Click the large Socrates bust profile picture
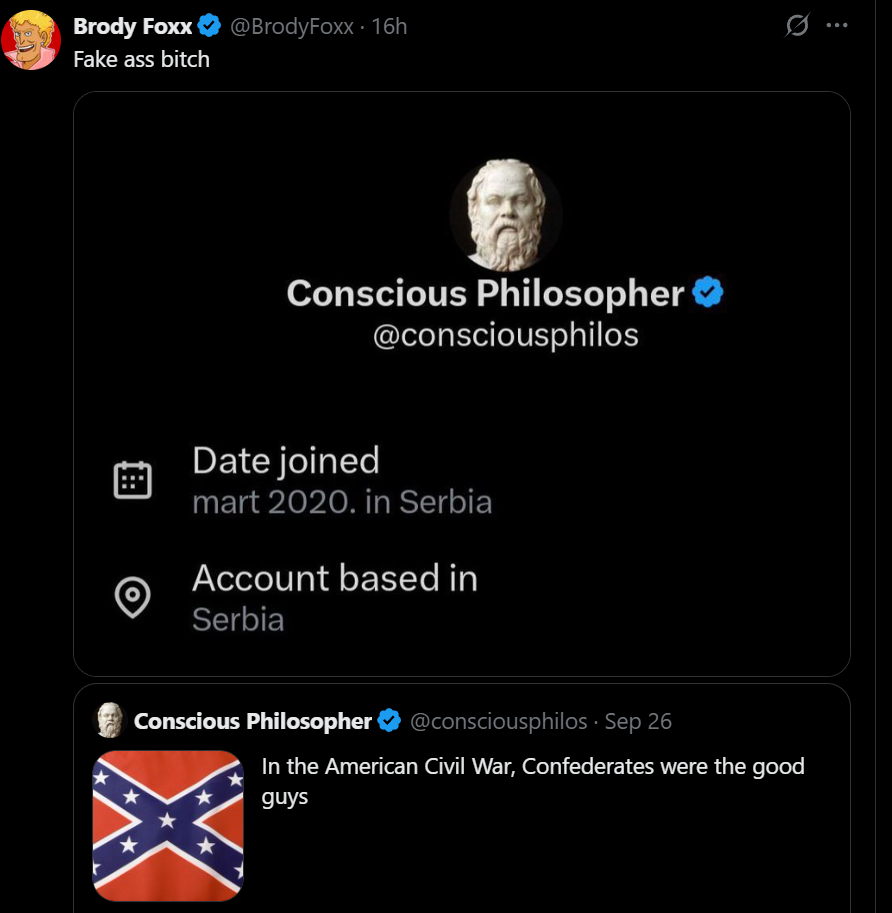The image size is (892, 913). [506, 215]
